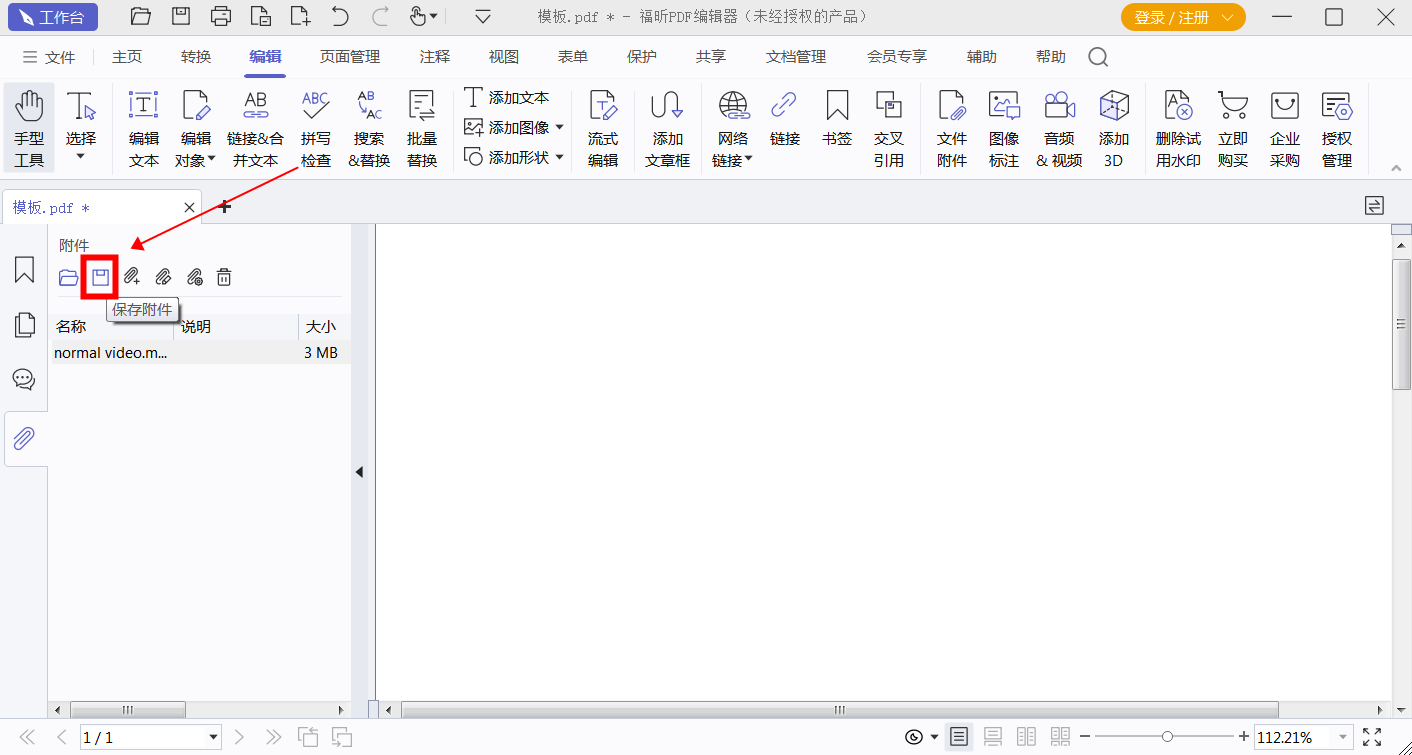This screenshot has height=755, width=1412.
Task: Open the Attachments panel from left sidebar
Action: (24, 438)
